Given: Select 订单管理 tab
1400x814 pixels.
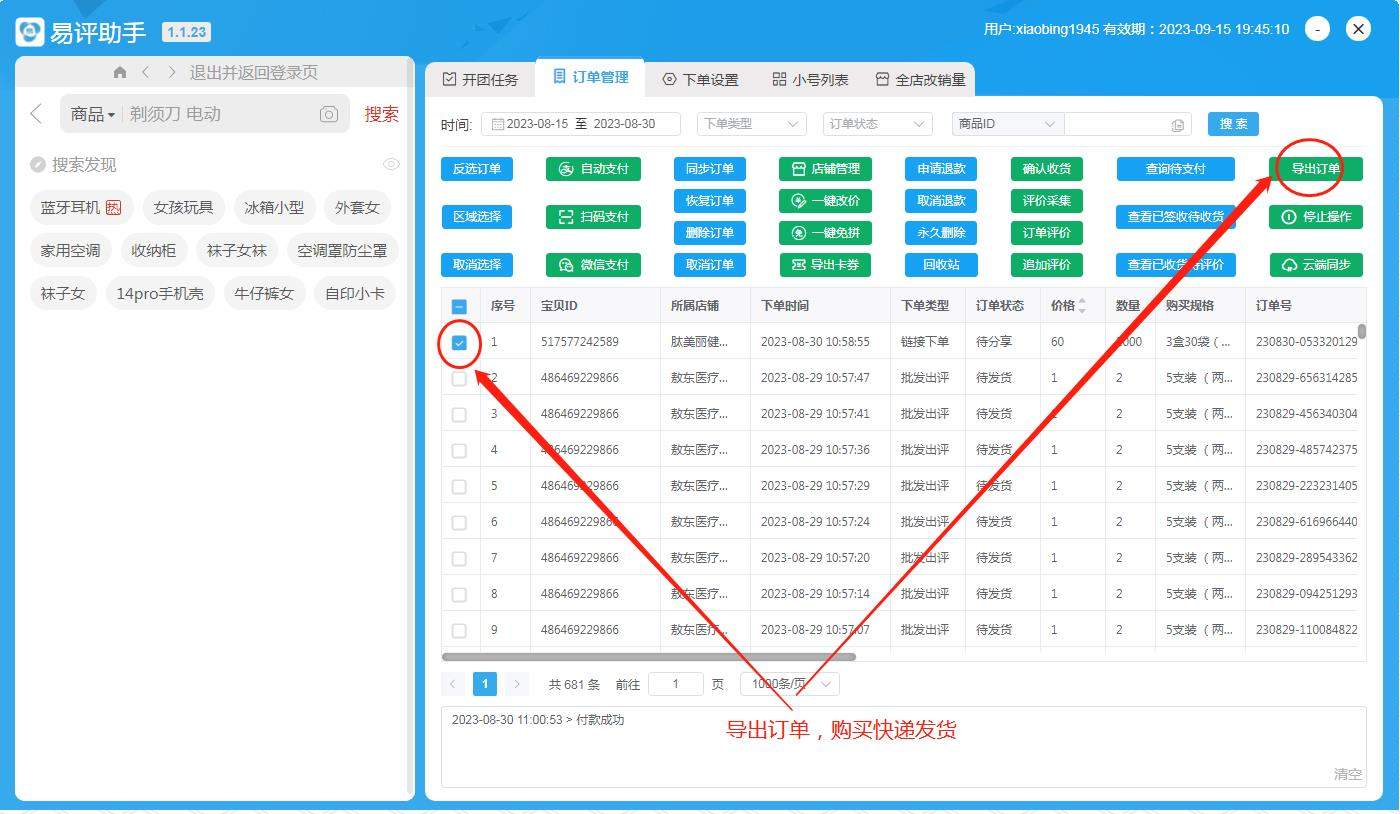Looking at the screenshot, I should 590,77.
